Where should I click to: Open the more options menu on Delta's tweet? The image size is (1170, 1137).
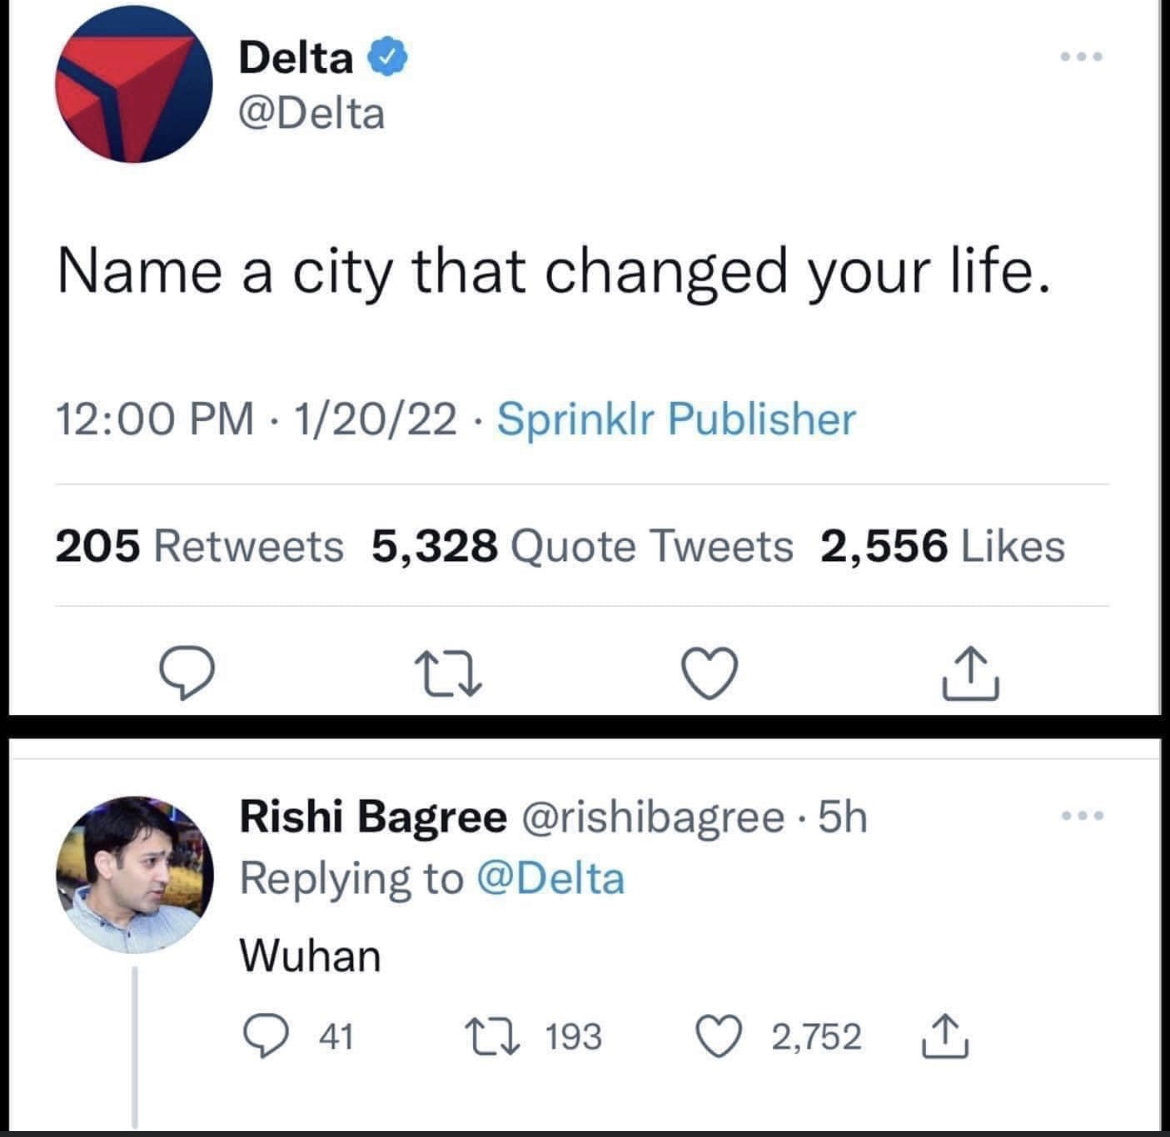point(1081,57)
